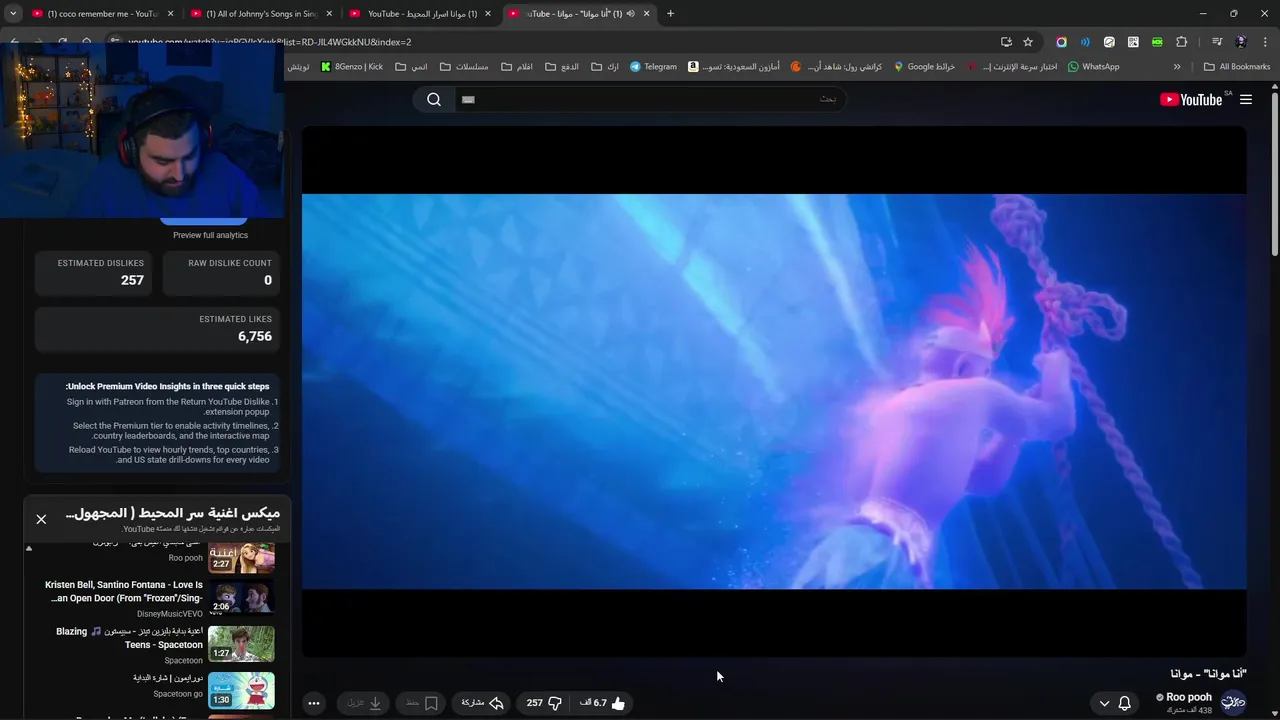Click the DisneyMusicVEVO channel name
Screen dimensions: 1280x720
[x=170, y=614]
